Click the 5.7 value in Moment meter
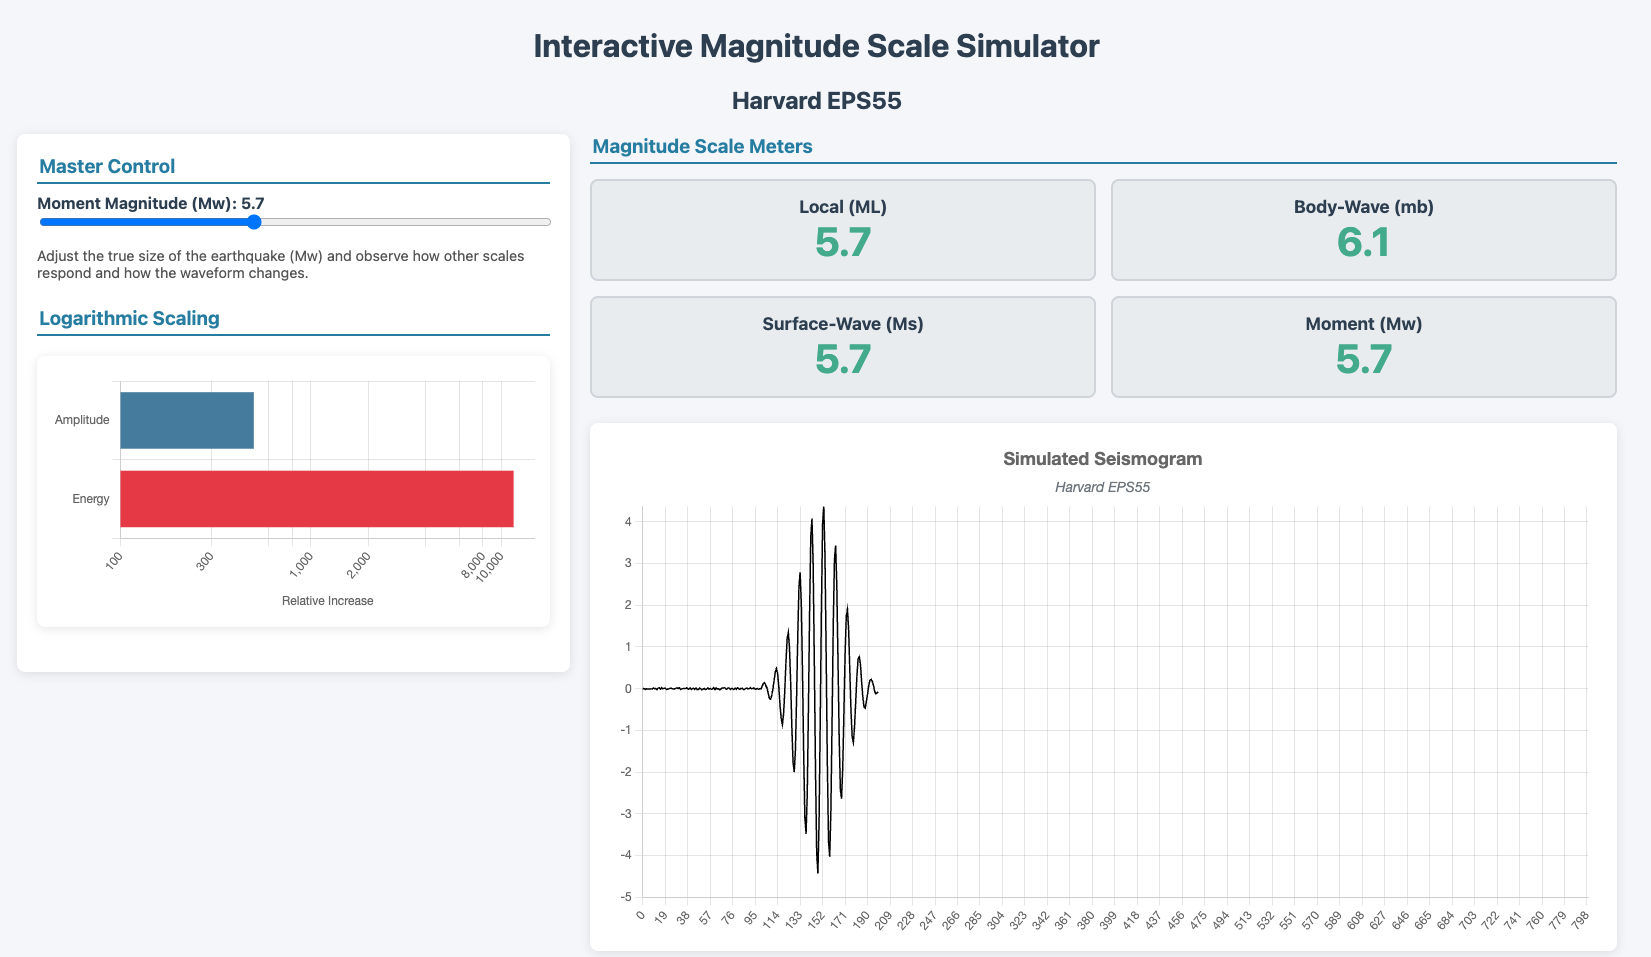Viewport: 1651px width, 957px height. 1363,361
